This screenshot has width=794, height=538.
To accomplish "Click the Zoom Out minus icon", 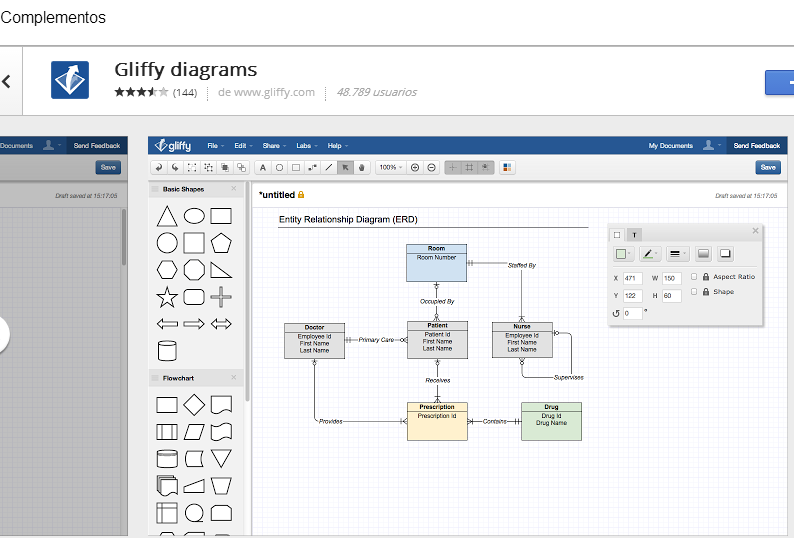I will (431, 167).
